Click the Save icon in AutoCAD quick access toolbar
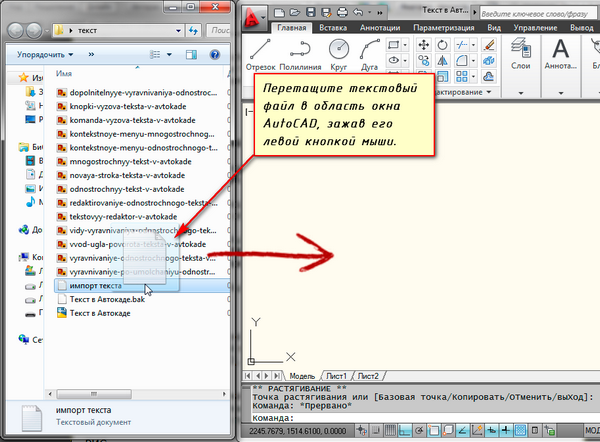The width and height of the screenshot is (600, 442). point(310,13)
